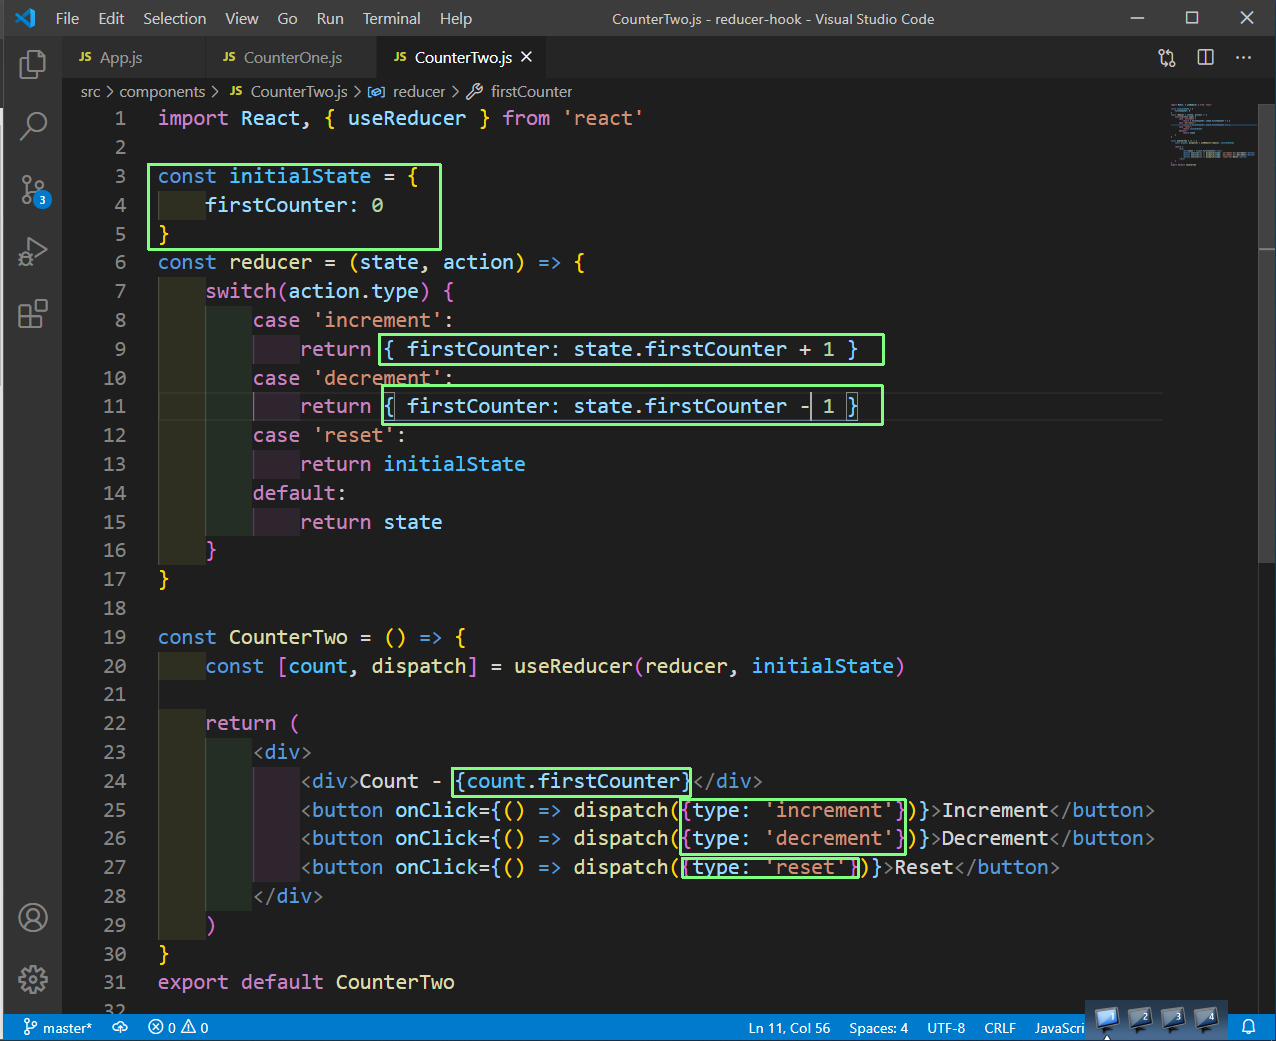Open the File menu
This screenshot has height=1041, width=1276.
pyautogui.click(x=67, y=18)
